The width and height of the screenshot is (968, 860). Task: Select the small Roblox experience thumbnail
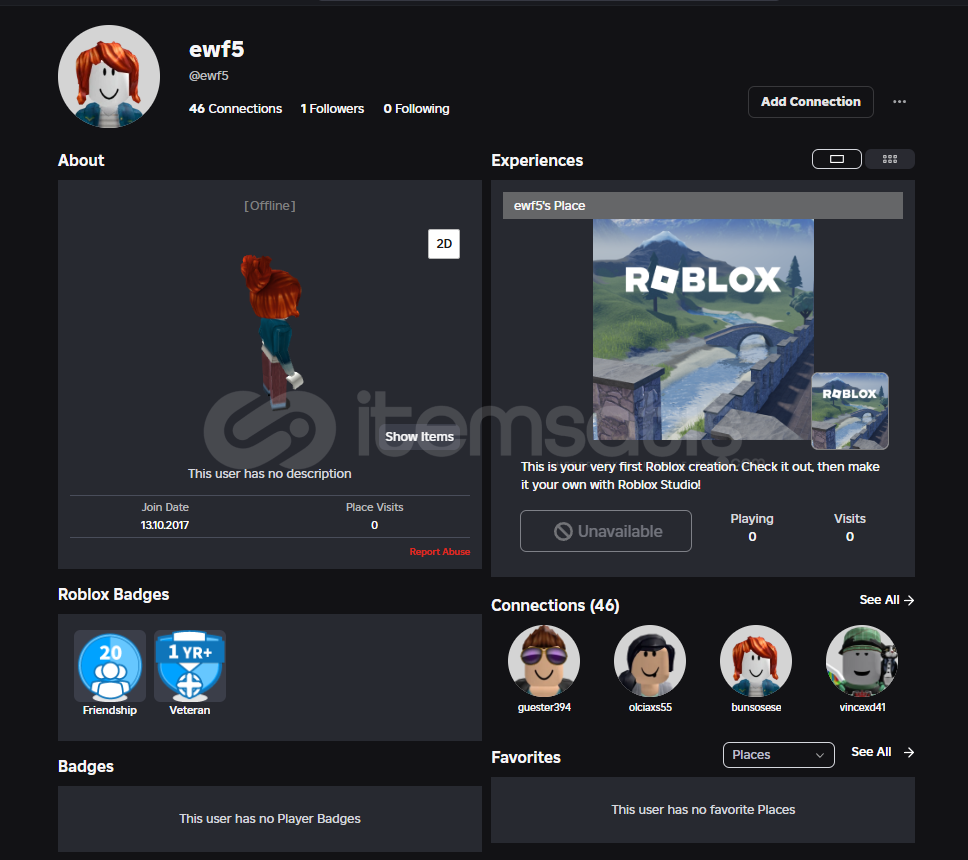pyautogui.click(x=849, y=410)
